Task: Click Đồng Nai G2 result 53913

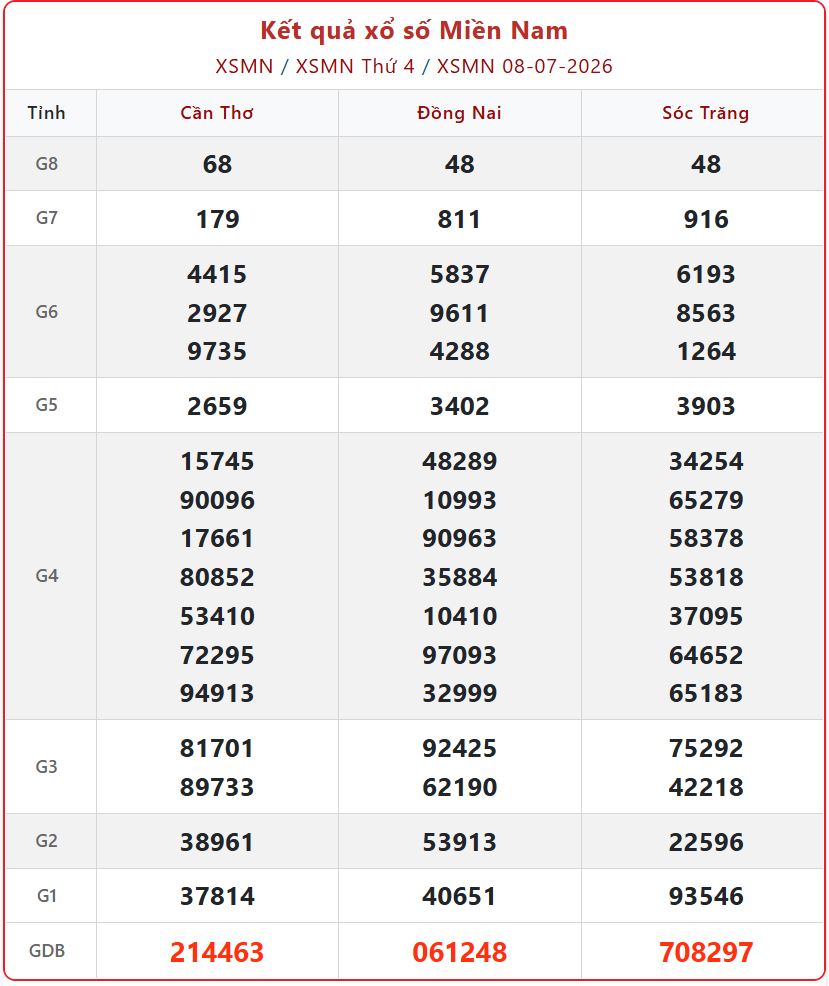Action: (460, 842)
